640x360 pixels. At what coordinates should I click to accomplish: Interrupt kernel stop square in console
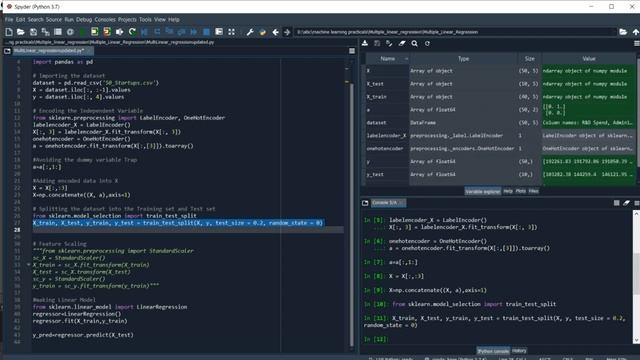pos(616,203)
